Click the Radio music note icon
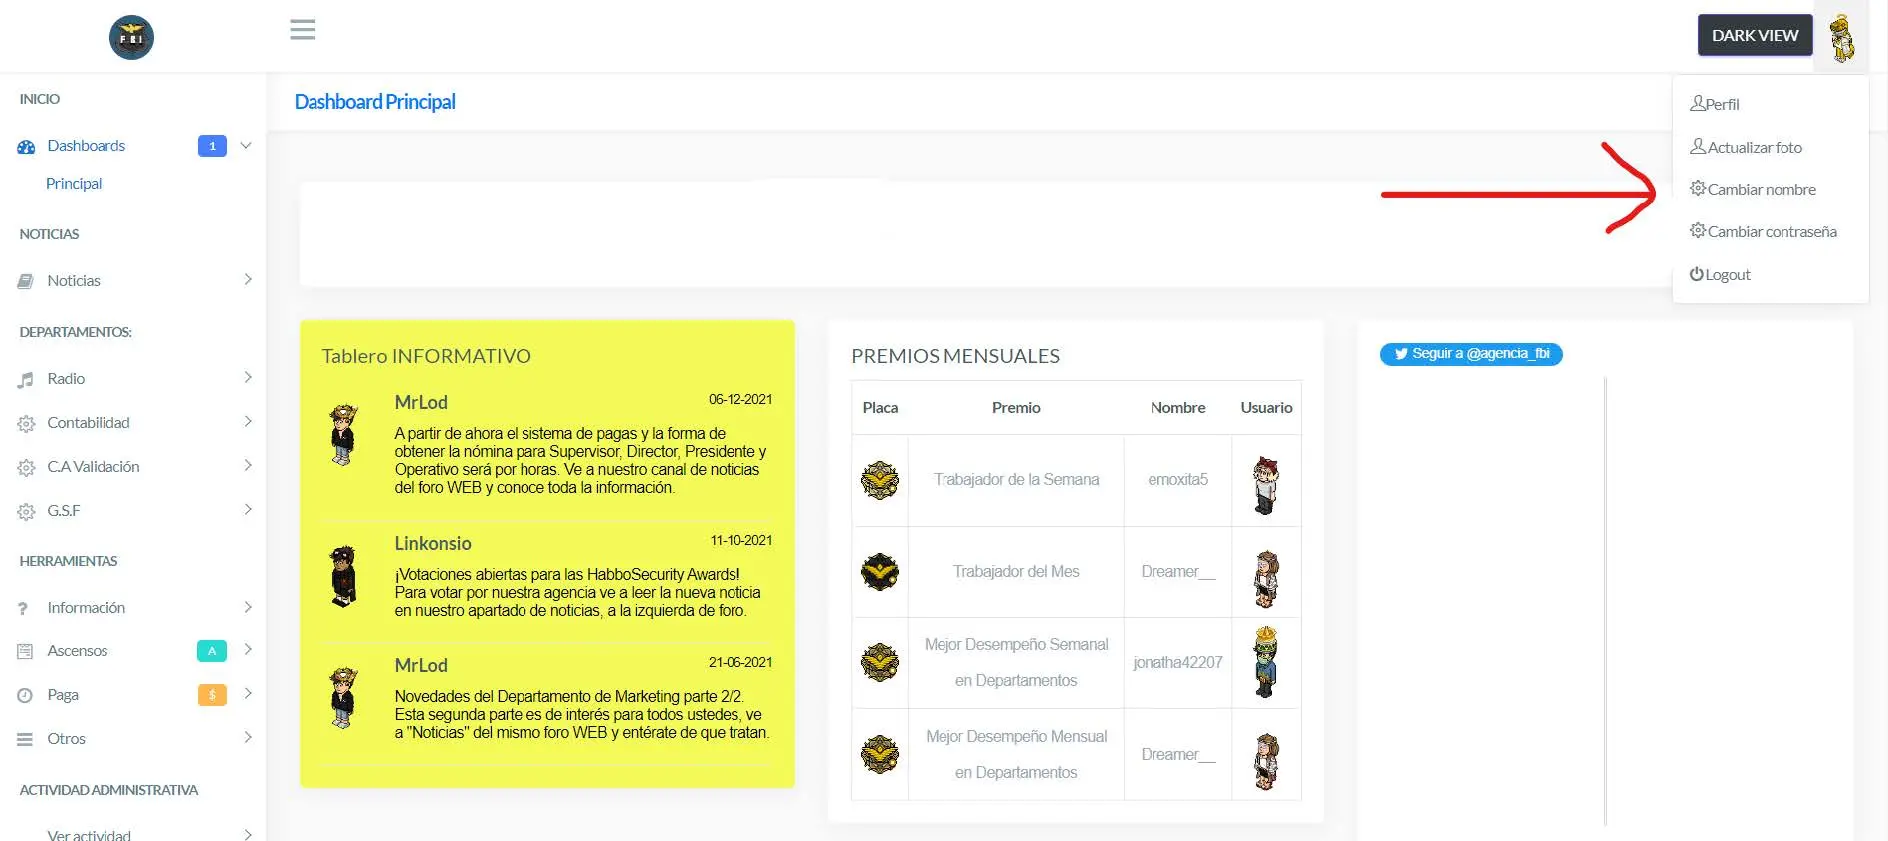 (x=26, y=380)
